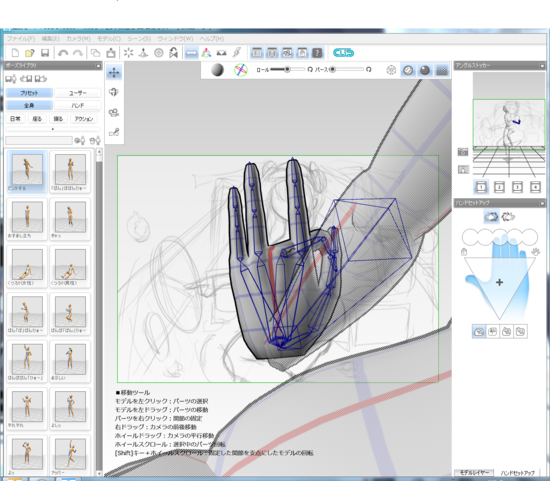Toggle the floor grid display icon
The width and height of the screenshot is (550, 481).
click(222, 53)
